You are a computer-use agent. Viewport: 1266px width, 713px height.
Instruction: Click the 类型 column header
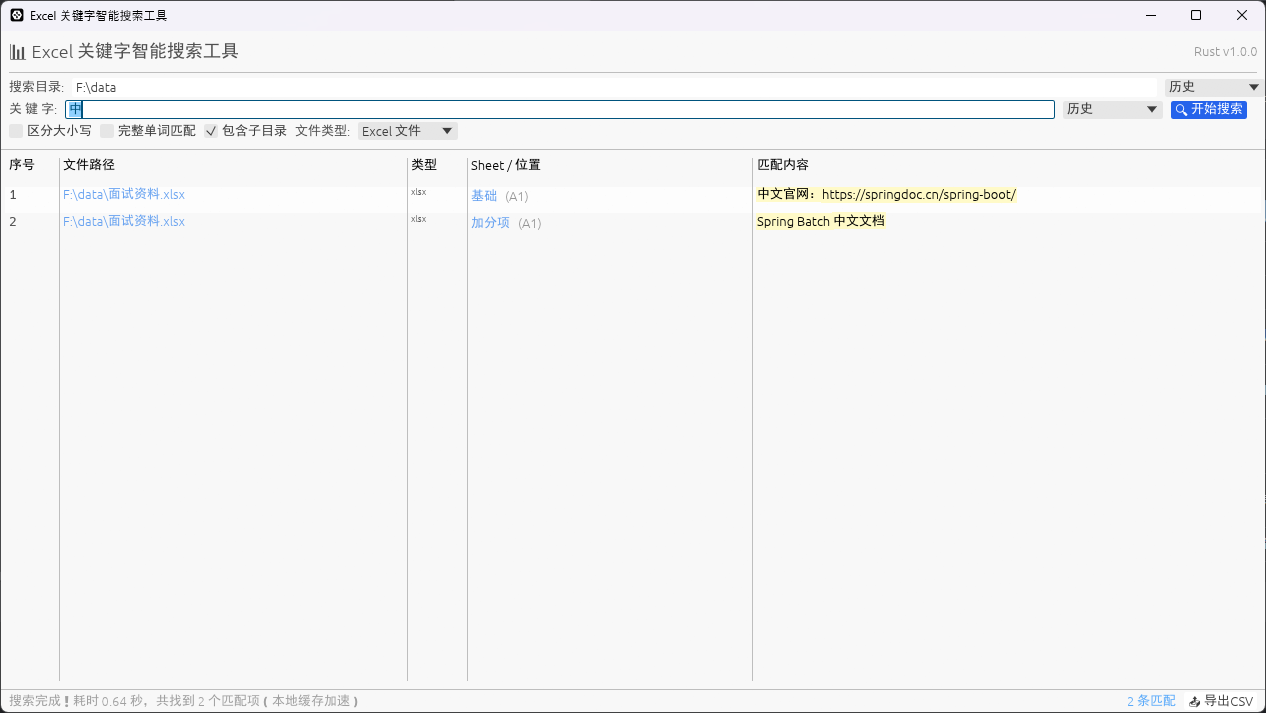tap(424, 165)
